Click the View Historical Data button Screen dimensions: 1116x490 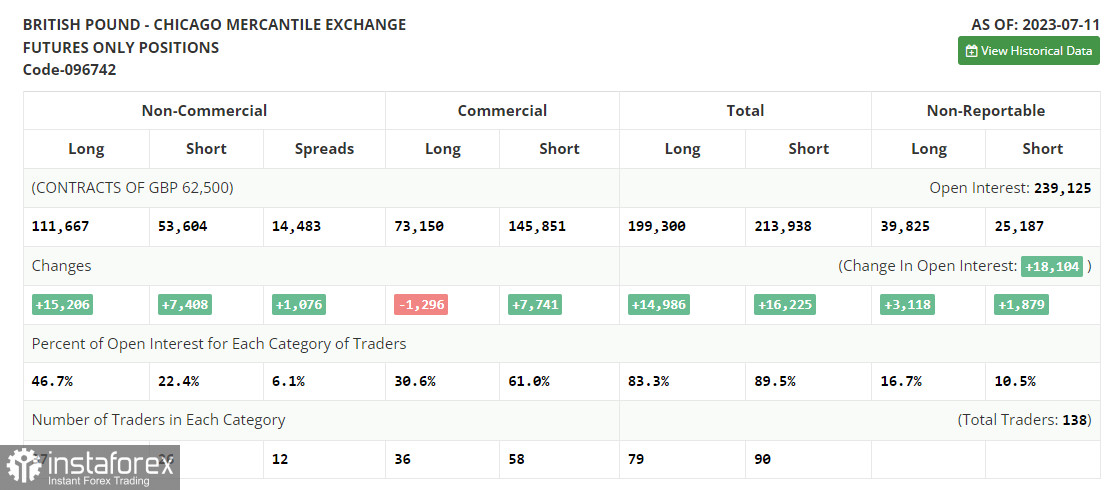pyautogui.click(x=1028, y=51)
